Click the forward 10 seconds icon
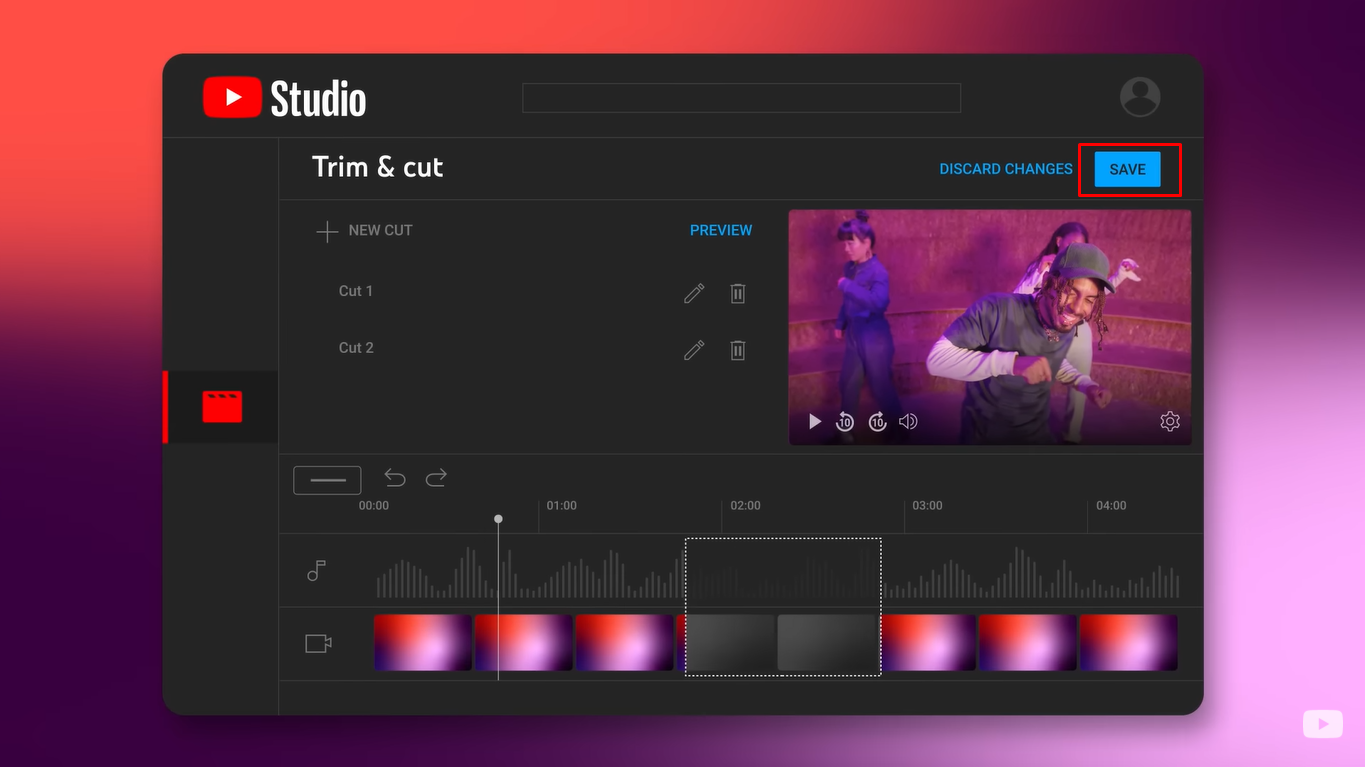Screen dimensions: 1365x767 click(x=877, y=421)
